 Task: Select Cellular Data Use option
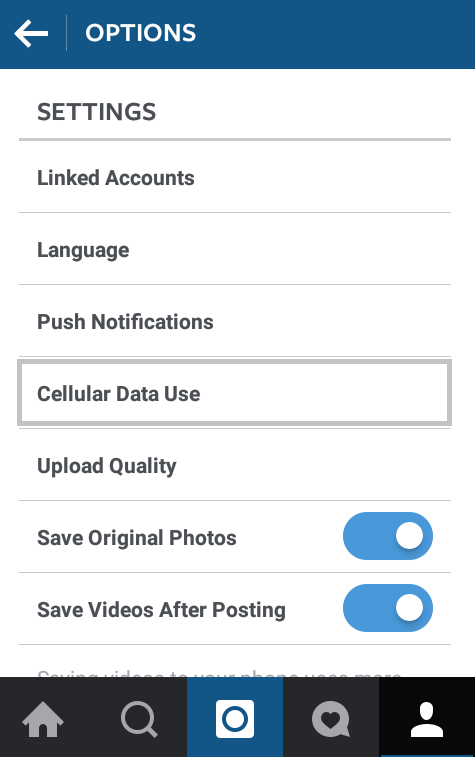pos(235,393)
